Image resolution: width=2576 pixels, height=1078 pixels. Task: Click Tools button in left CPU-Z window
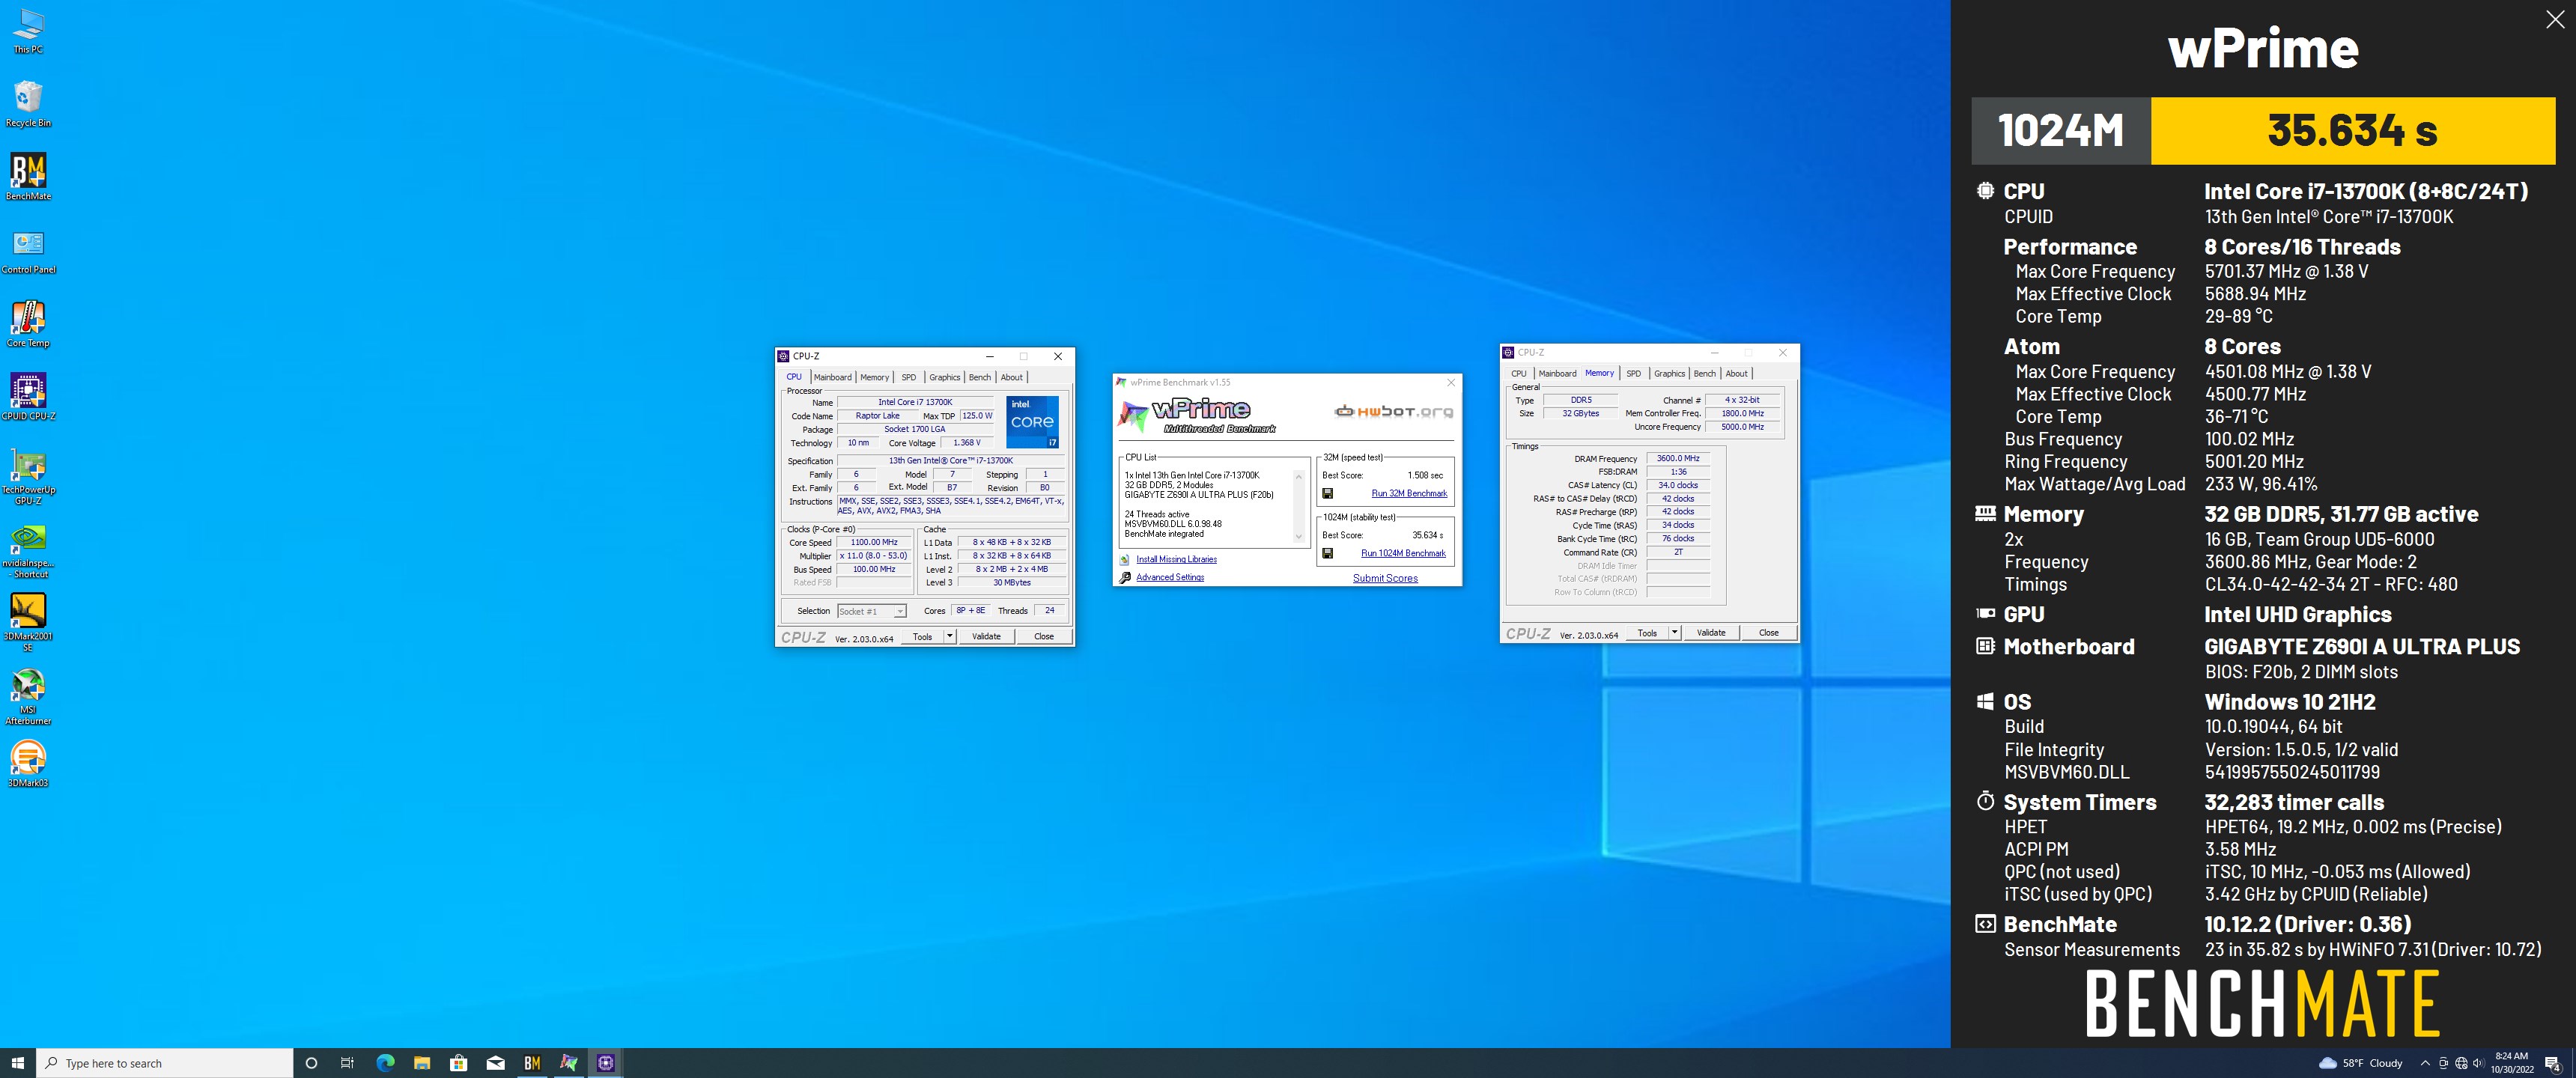tap(922, 637)
